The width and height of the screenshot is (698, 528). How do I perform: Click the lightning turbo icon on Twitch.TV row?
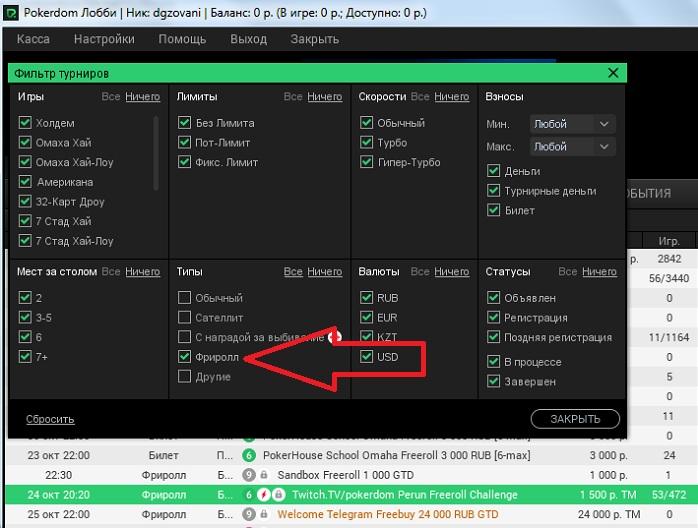[264, 495]
